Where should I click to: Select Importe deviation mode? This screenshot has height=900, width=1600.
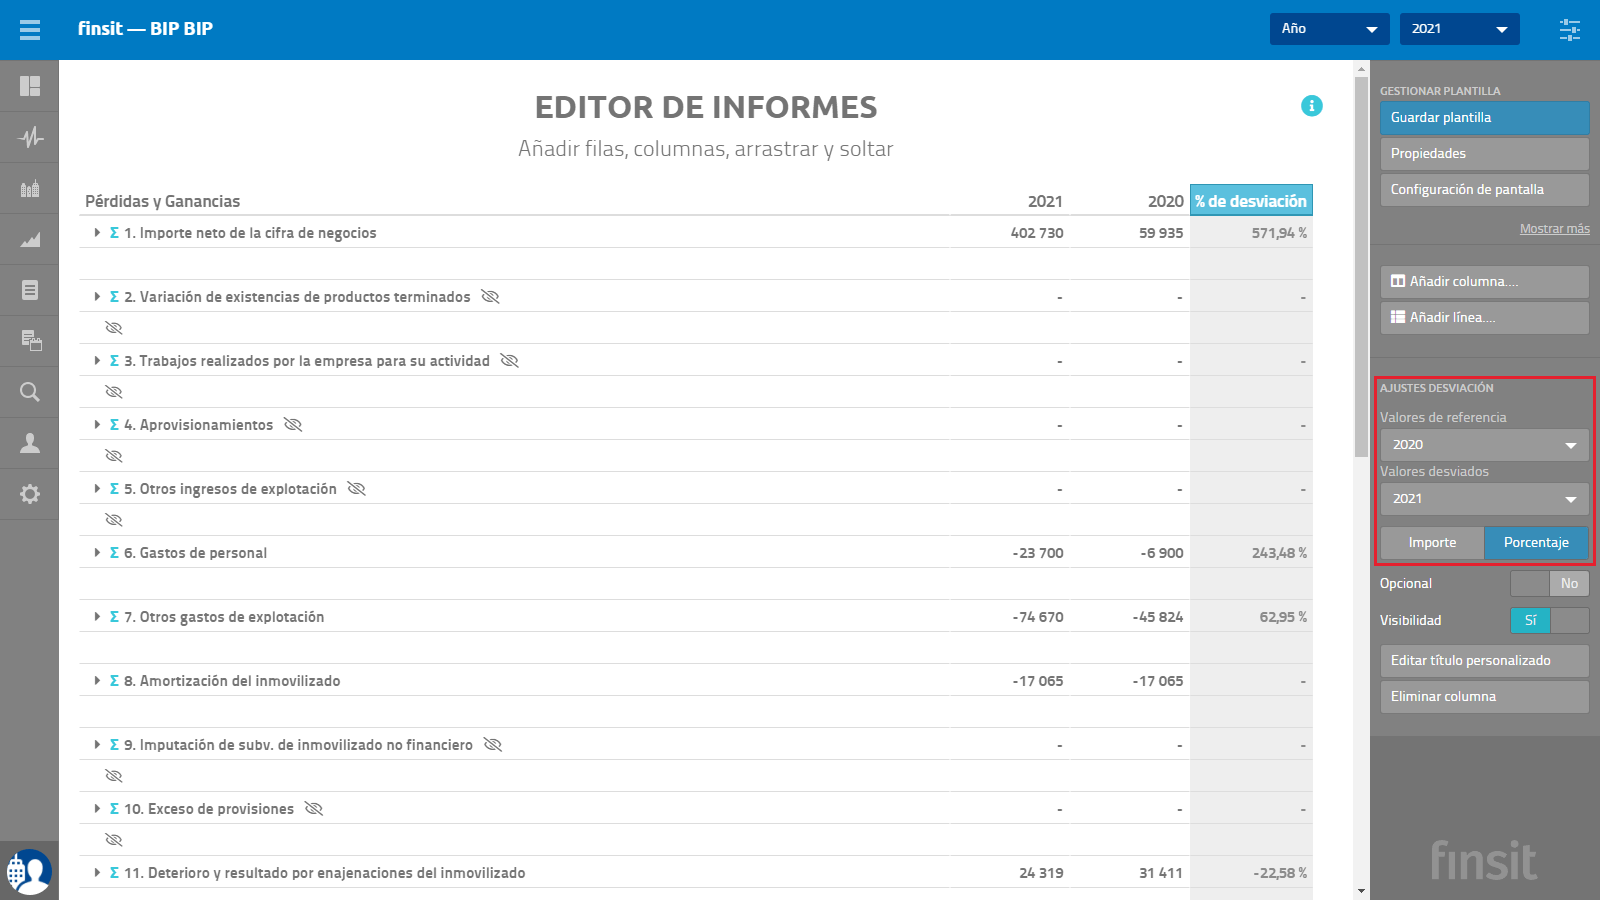pyautogui.click(x=1432, y=543)
